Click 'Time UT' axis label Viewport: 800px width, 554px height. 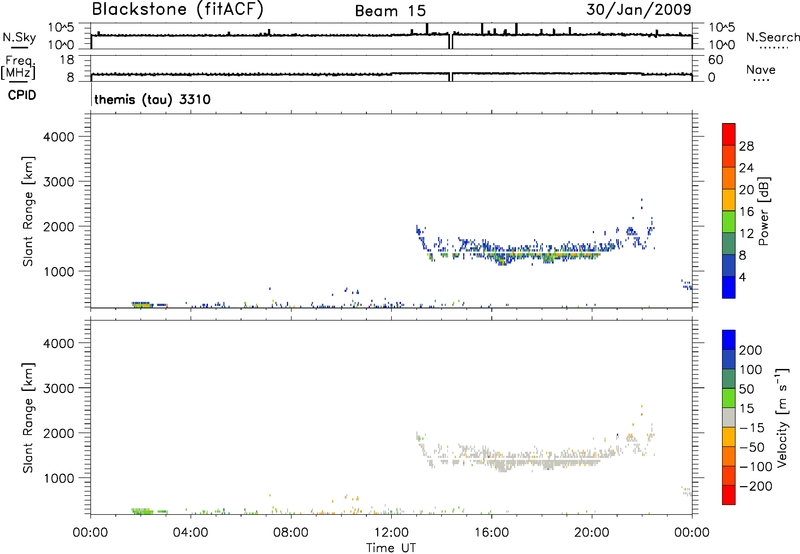391,548
